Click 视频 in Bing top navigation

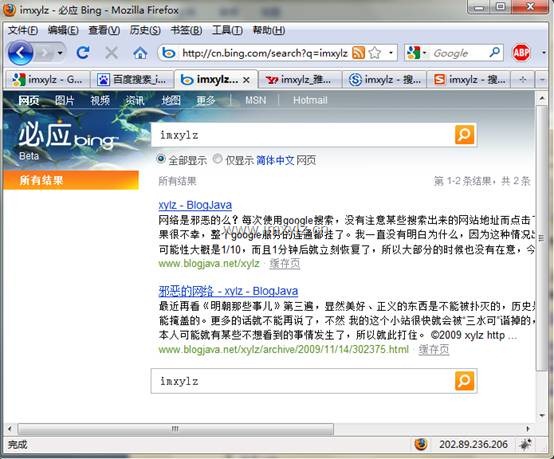[100, 101]
